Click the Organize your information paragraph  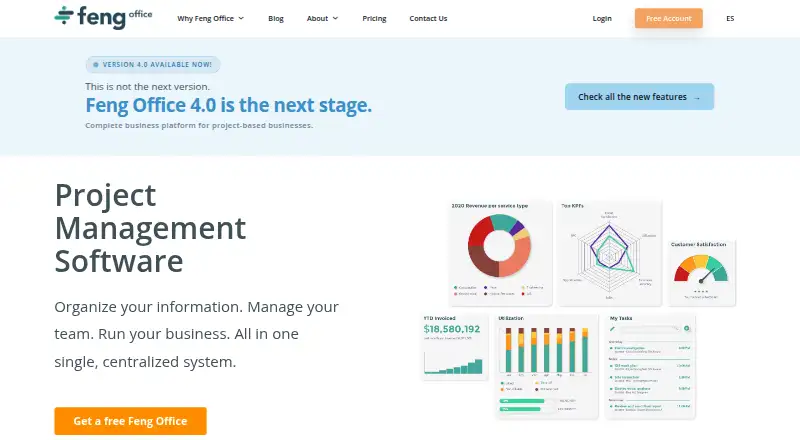(196, 334)
